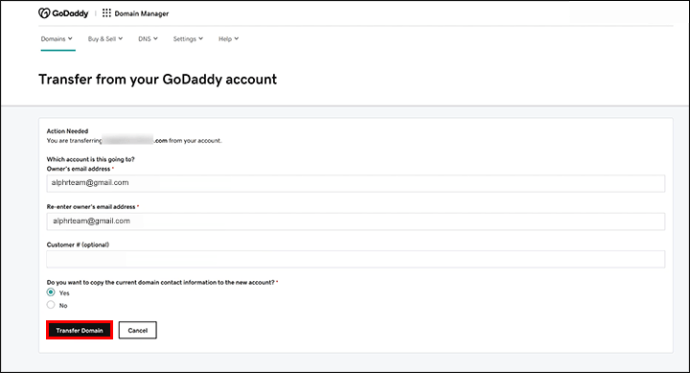Viewport: 690px width, 373px height.
Task: Open the DNS menu
Action: pos(148,39)
